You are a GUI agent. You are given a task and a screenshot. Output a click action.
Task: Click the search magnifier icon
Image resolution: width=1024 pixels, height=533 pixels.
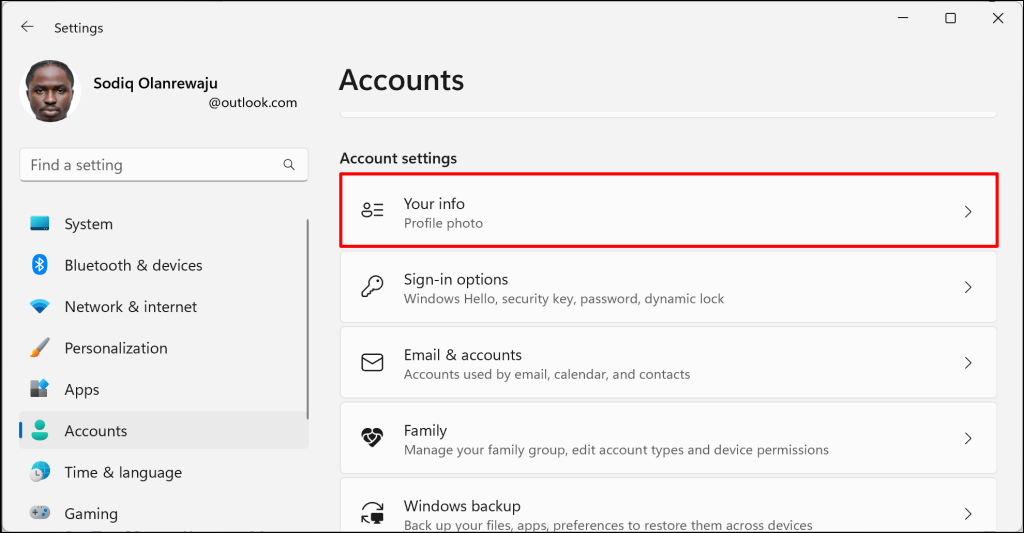289,165
